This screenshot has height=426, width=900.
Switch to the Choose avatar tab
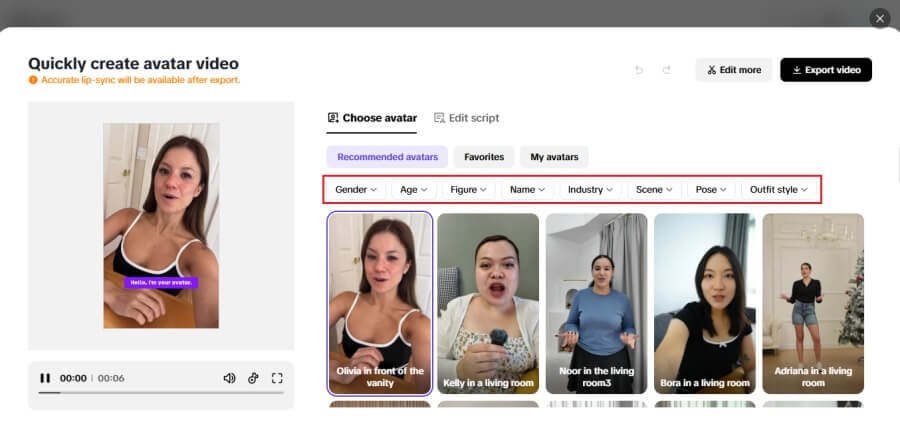click(372, 118)
